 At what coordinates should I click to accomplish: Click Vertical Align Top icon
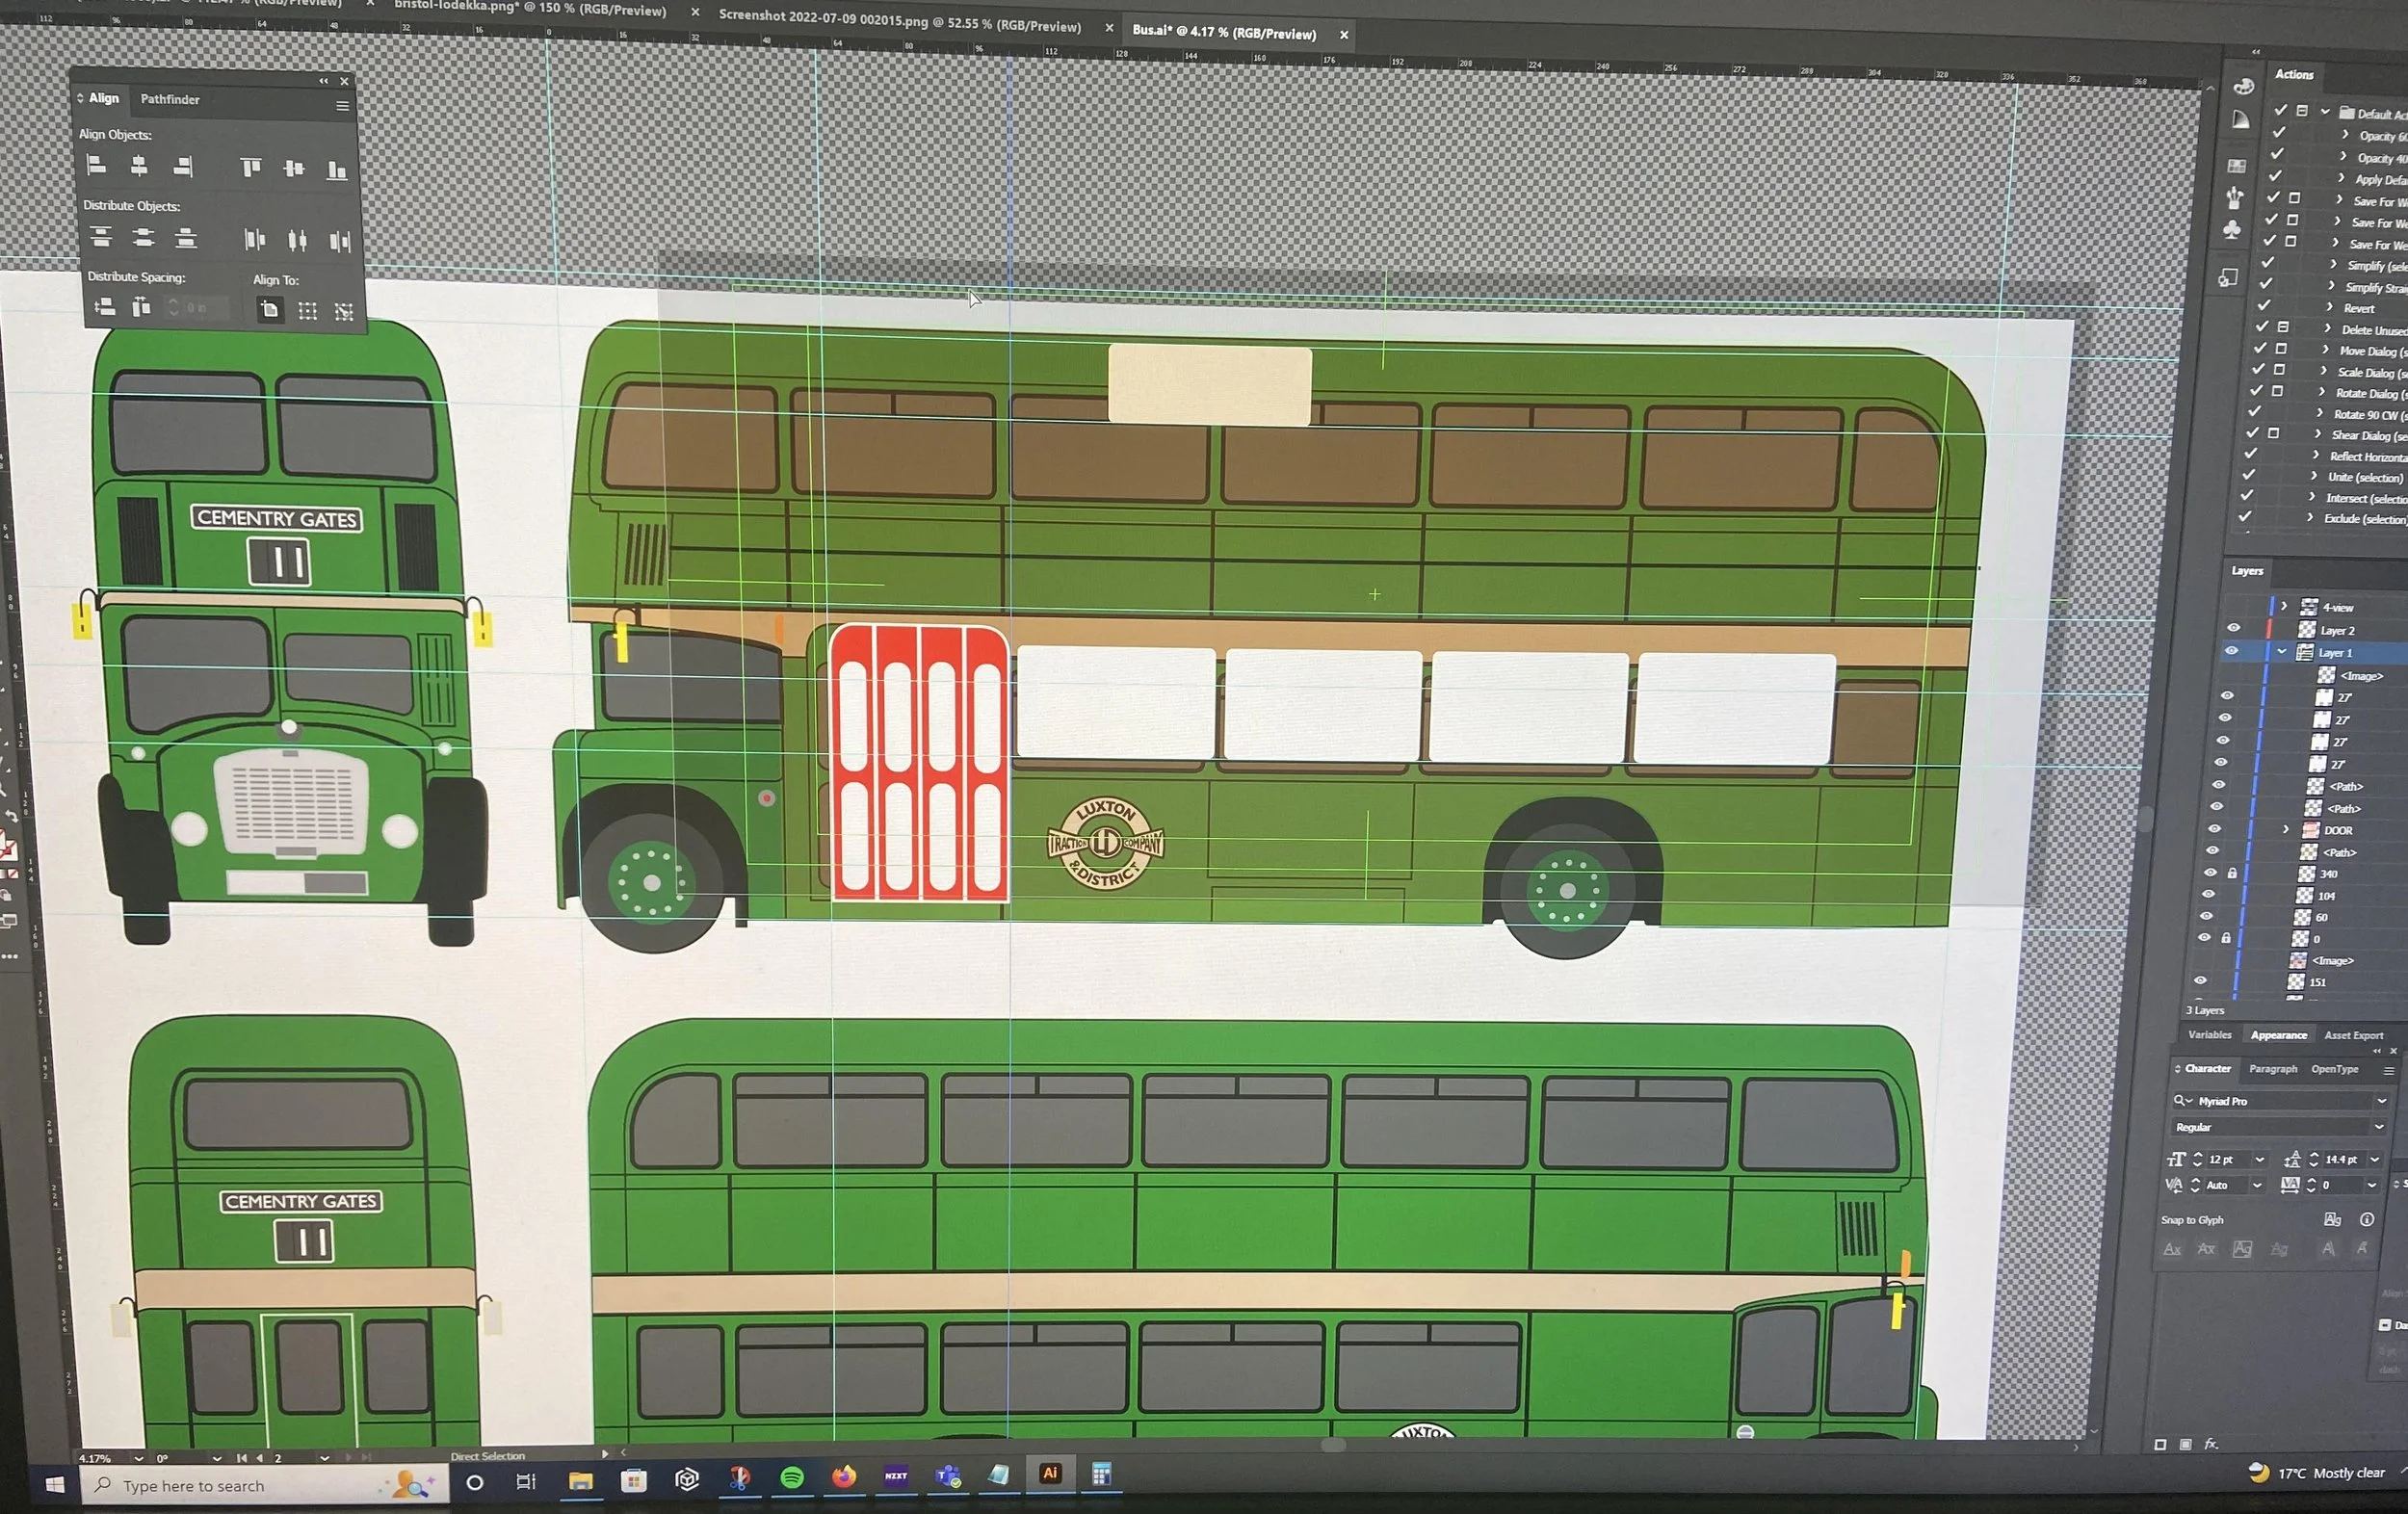[x=251, y=168]
